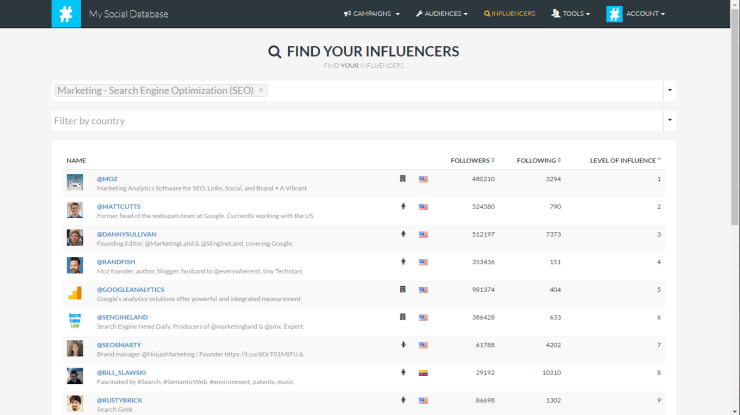Viewport: 740px width, 415px height.
Task: Click the @SEOSMARTY avatar thumbnail
Action: (75, 348)
